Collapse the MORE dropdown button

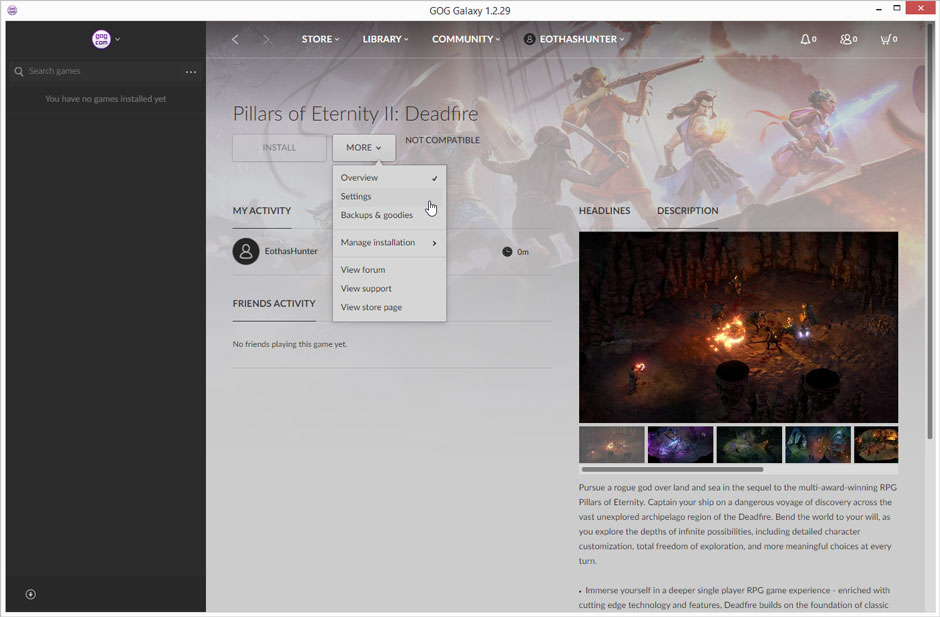pos(364,148)
